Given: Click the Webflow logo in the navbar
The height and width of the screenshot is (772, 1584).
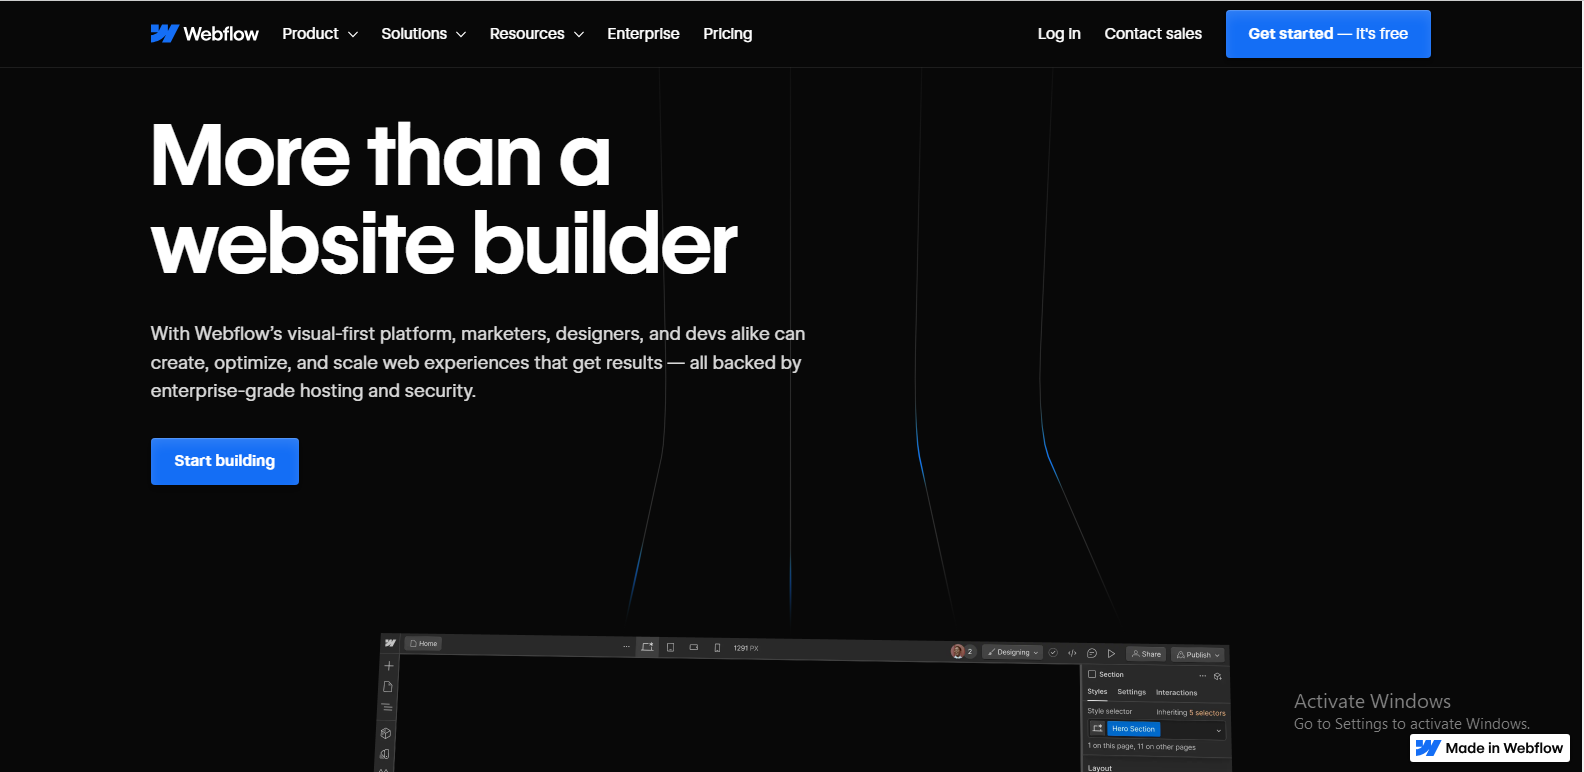Looking at the screenshot, I should tap(204, 34).
